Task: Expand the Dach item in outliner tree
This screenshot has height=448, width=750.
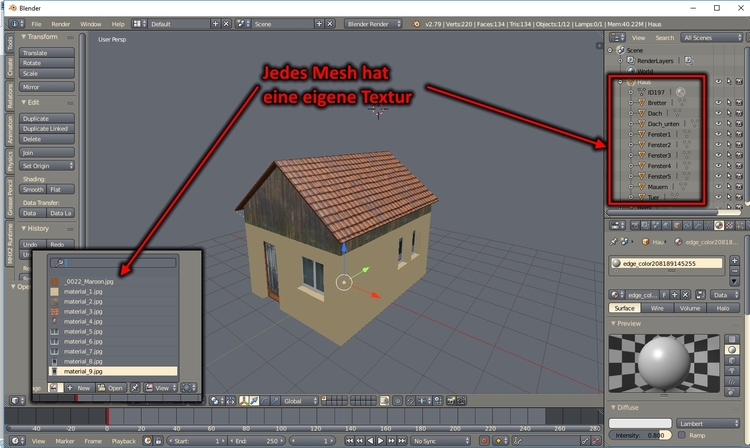Action: tap(631, 113)
